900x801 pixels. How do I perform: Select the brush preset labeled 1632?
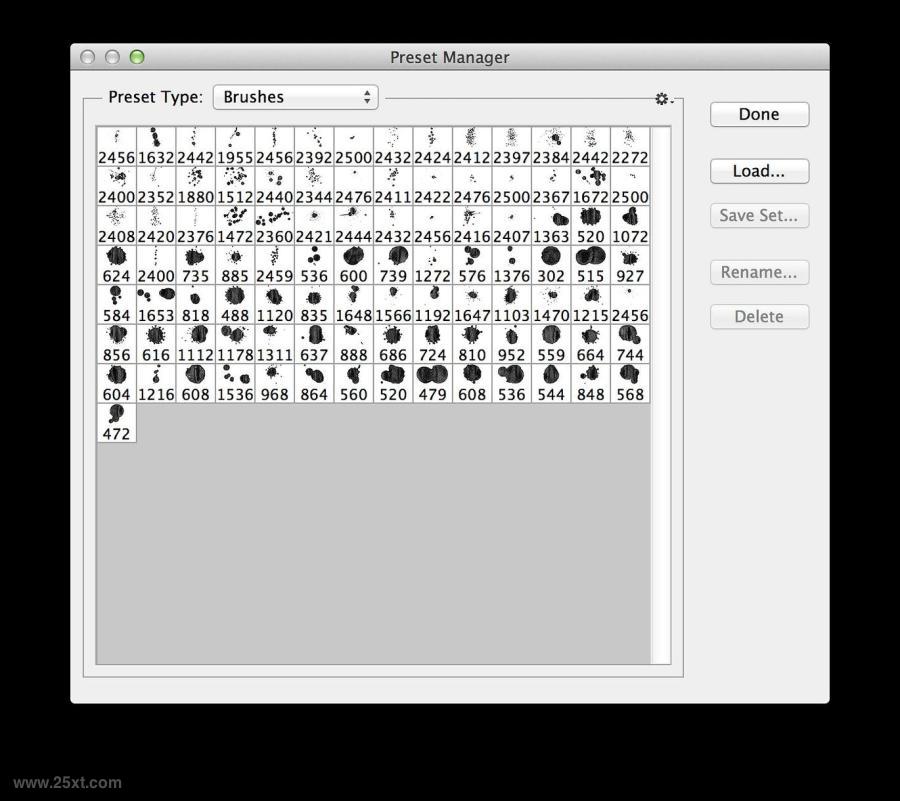(x=156, y=147)
